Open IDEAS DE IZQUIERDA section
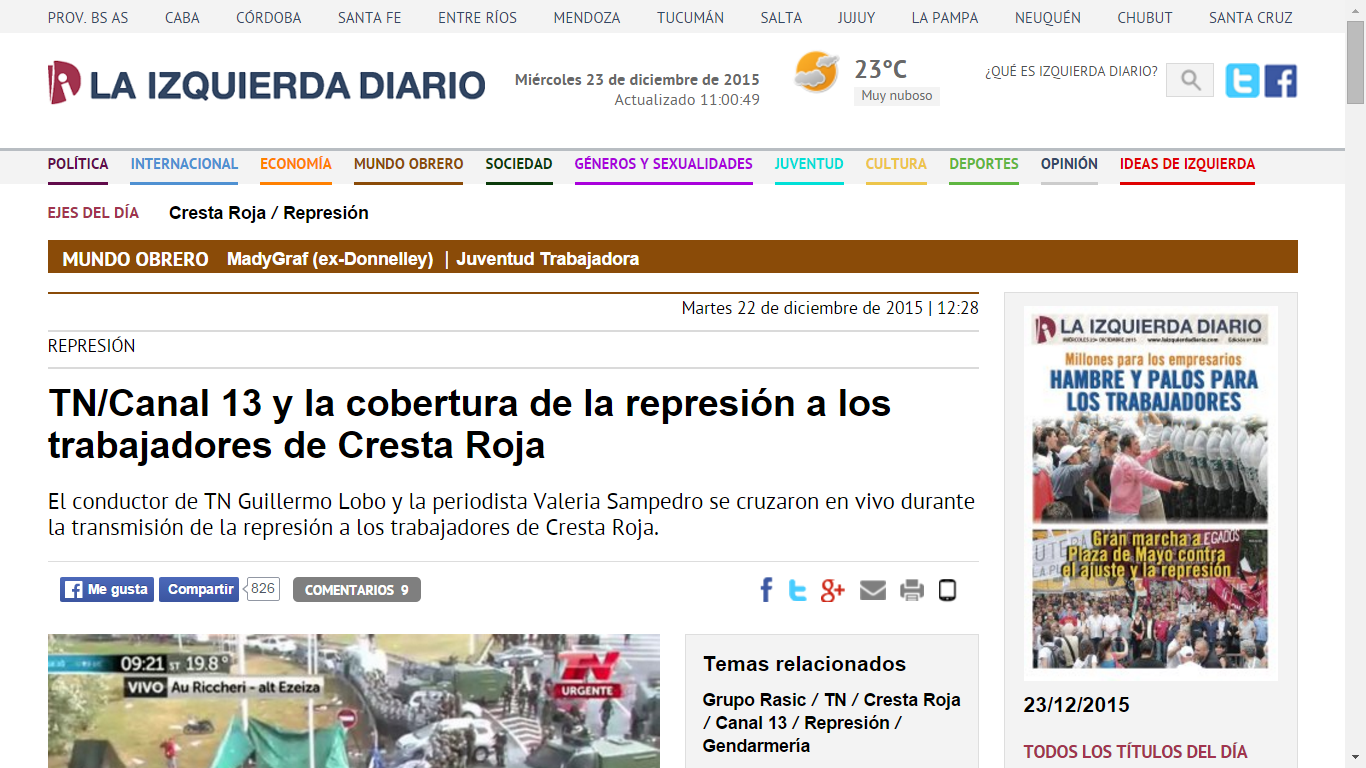The image size is (1366, 768). (1187, 164)
